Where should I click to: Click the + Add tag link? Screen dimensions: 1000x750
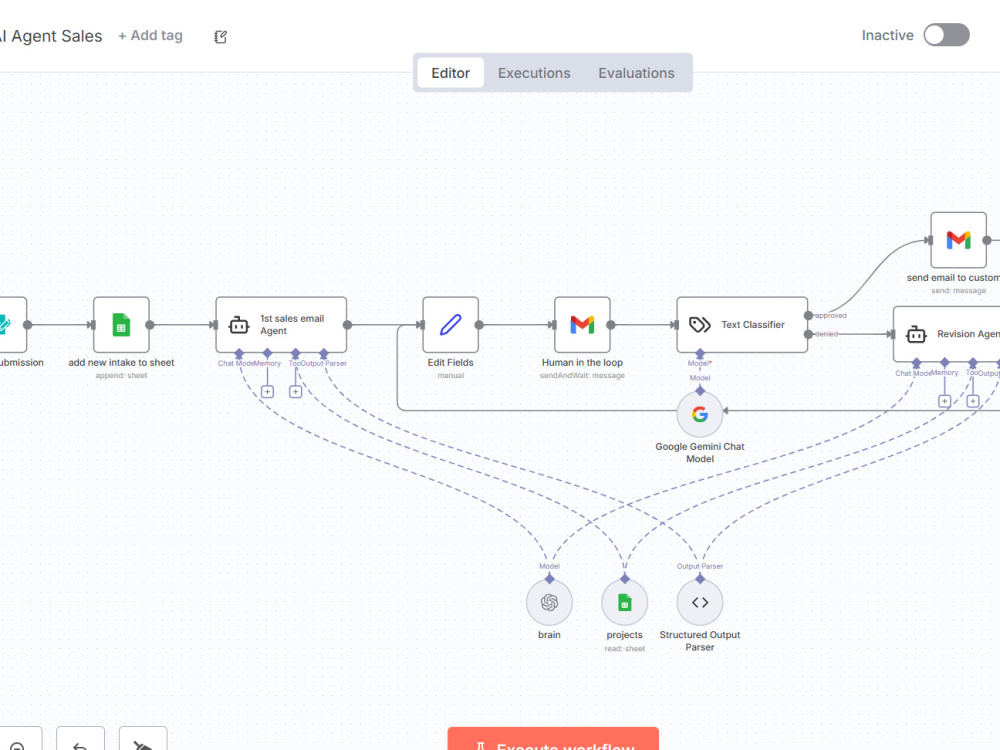tap(151, 36)
